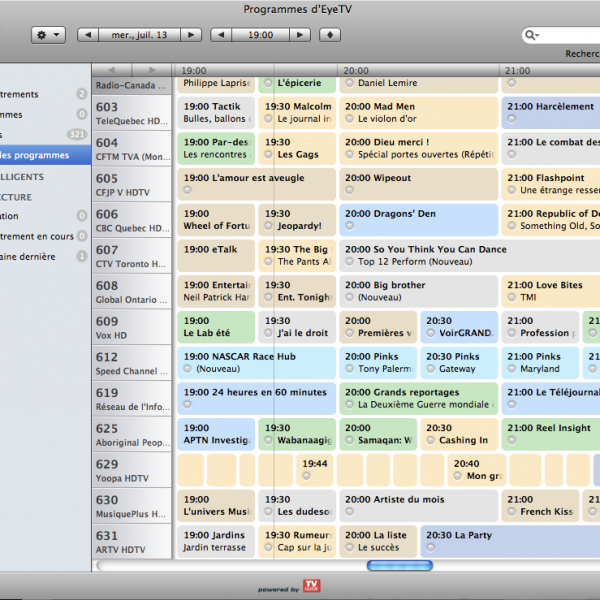Select 'trement en cours' sidebar item

38,236
